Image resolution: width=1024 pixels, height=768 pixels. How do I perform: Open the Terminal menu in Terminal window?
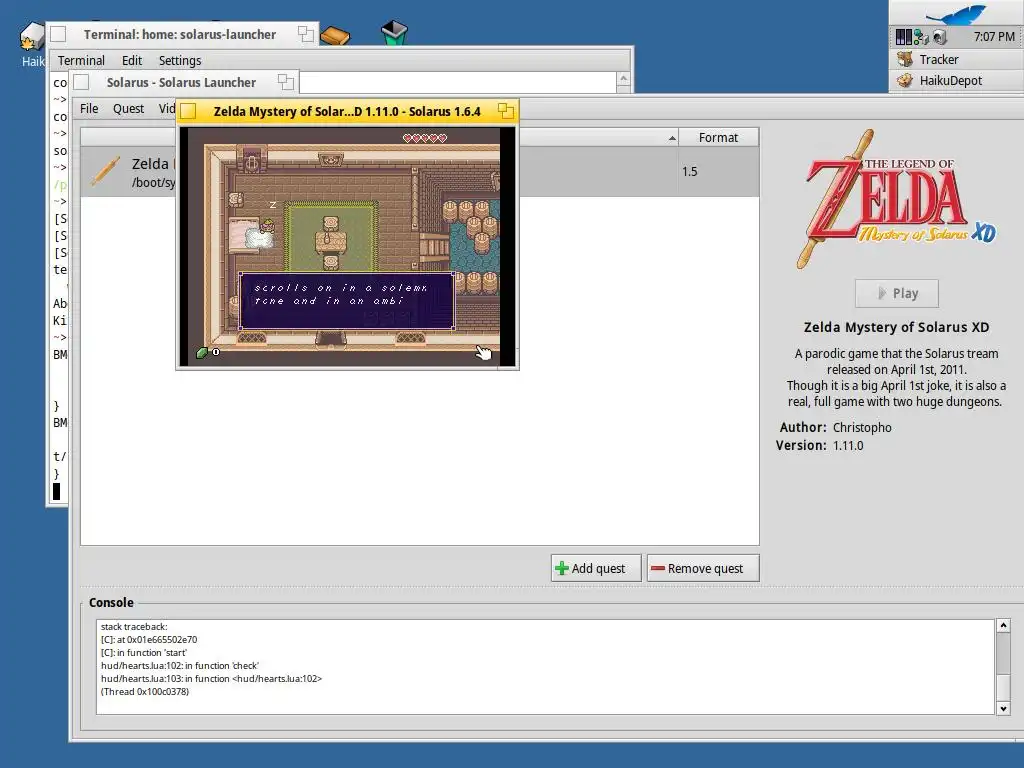pos(81,61)
